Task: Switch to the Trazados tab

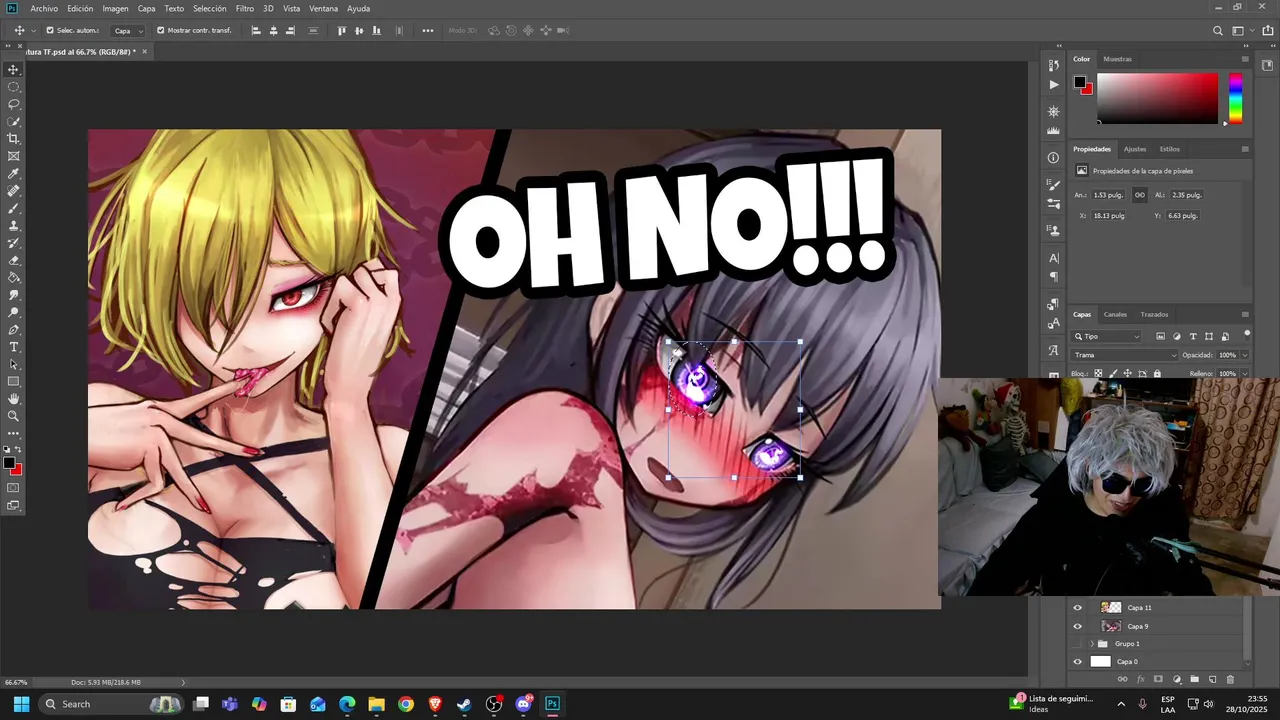Action: (1154, 314)
